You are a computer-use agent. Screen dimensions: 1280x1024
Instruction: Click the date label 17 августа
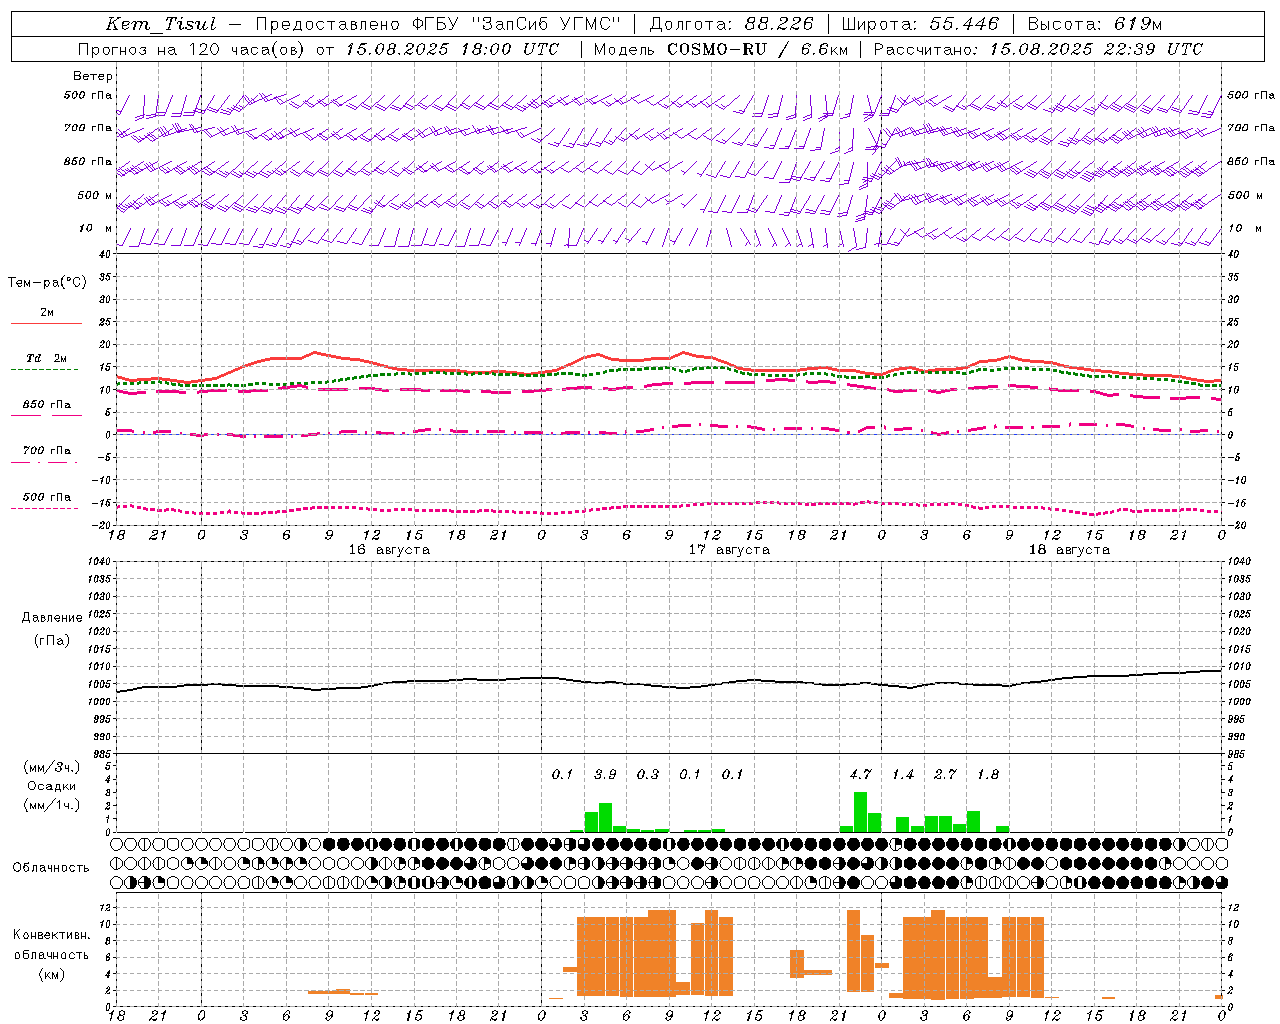729,550
